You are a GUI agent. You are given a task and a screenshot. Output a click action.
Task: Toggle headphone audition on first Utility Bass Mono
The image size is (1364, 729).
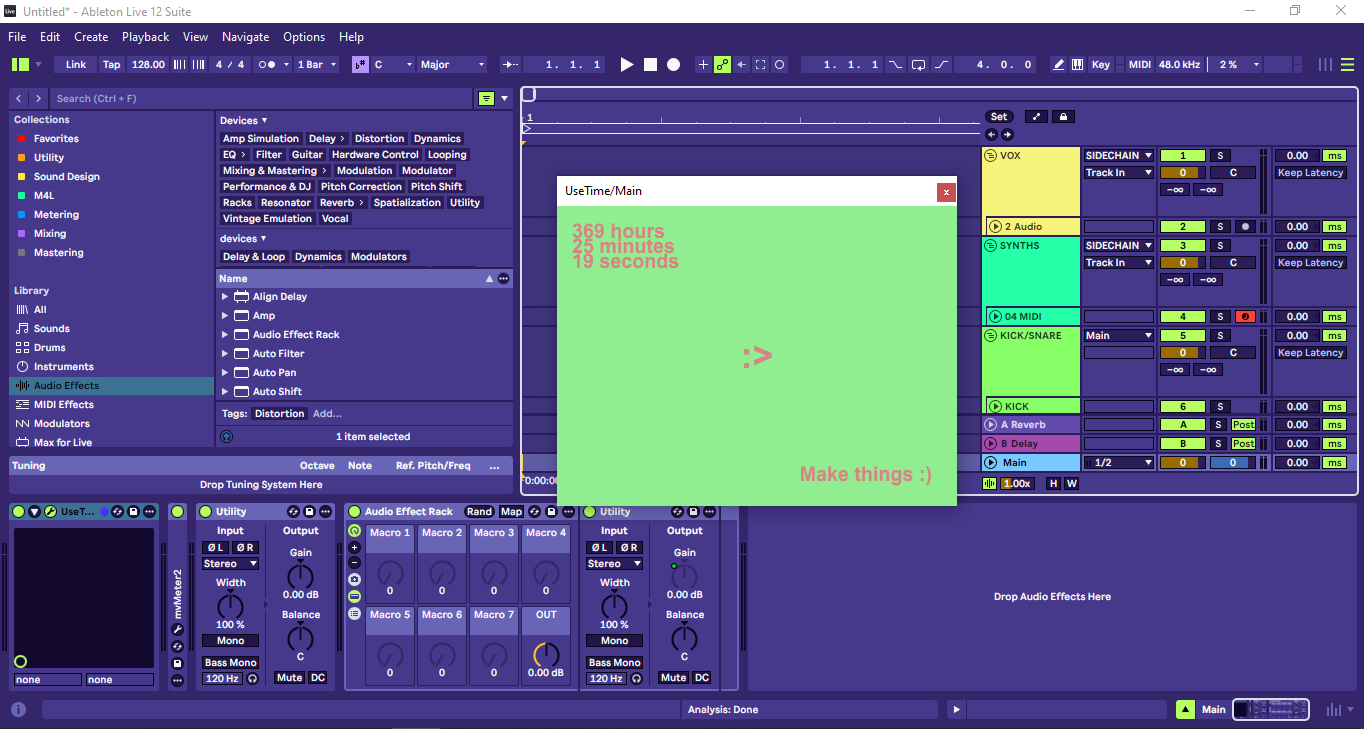(x=252, y=678)
